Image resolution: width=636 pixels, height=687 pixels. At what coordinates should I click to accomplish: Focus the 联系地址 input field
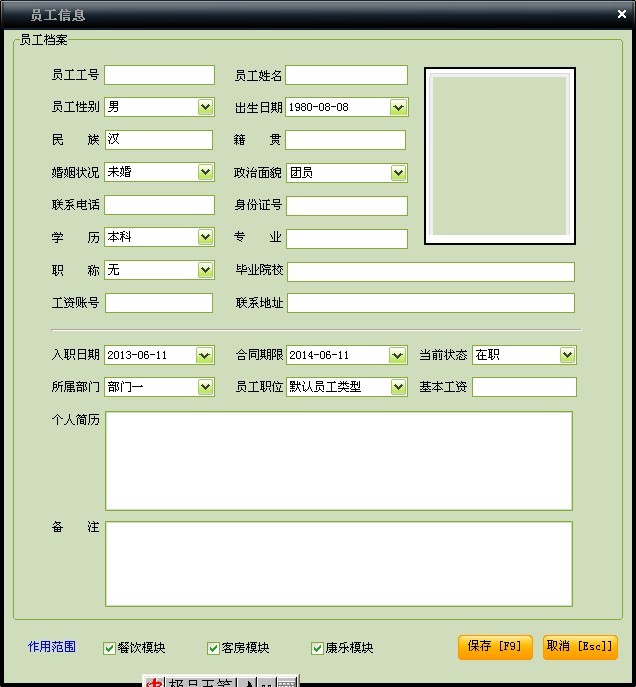pyautogui.click(x=431, y=303)
